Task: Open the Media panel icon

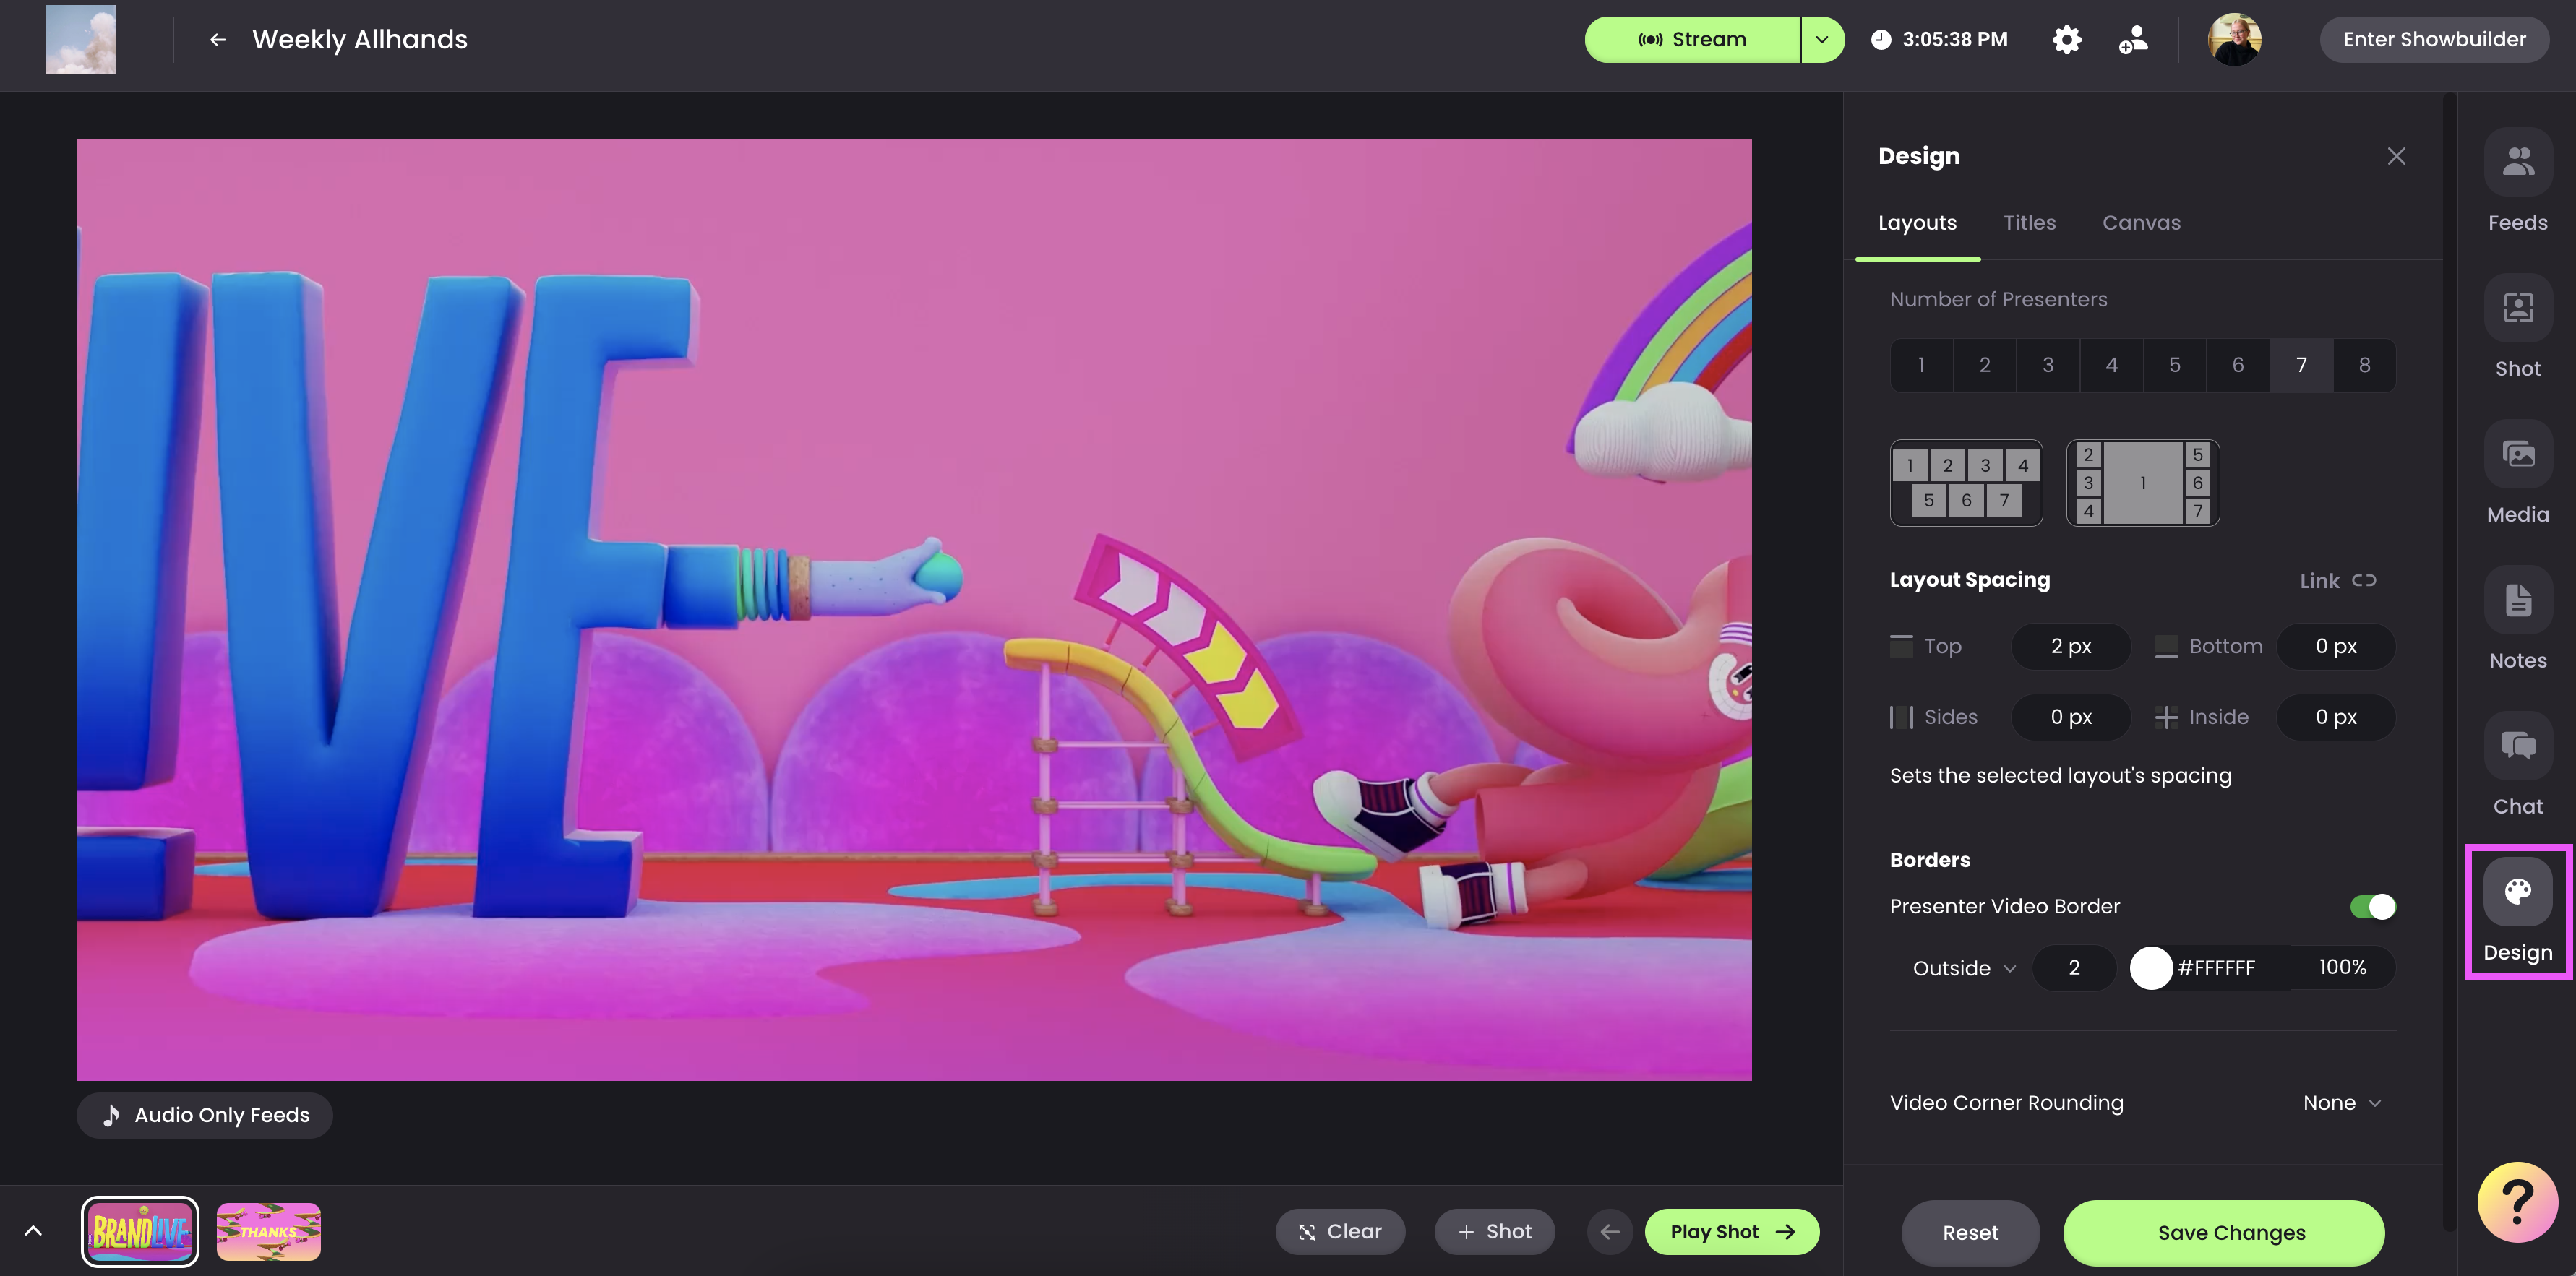Action: click(2517, 454)
